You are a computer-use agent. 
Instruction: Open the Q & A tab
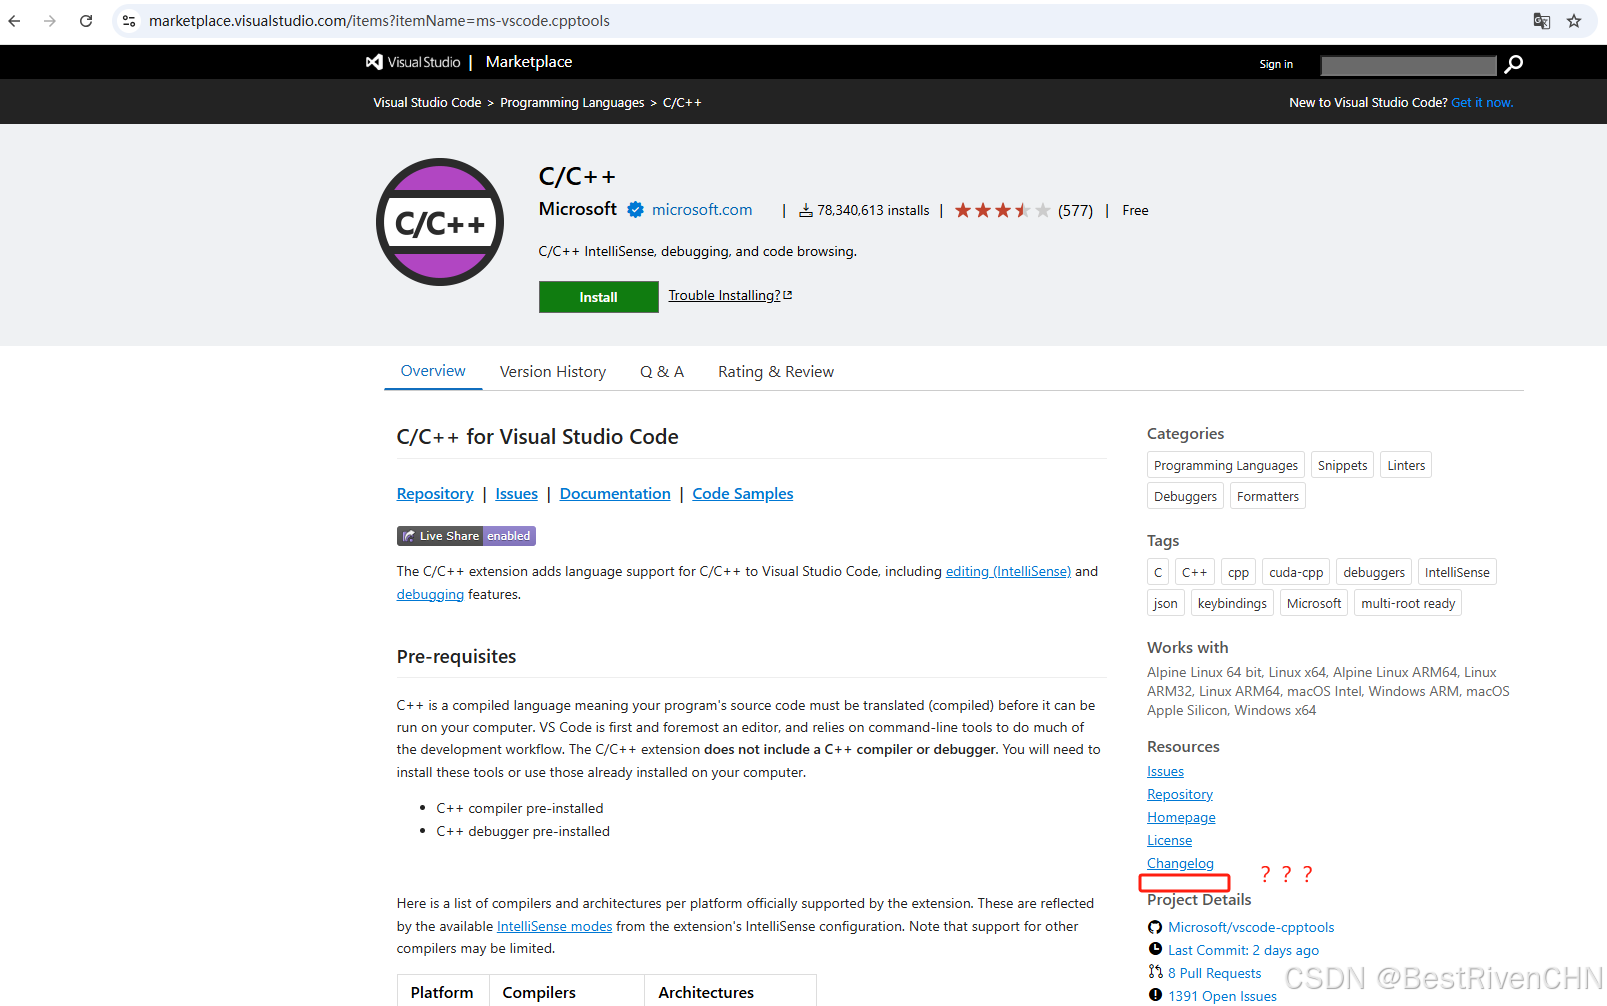[662, 372]
